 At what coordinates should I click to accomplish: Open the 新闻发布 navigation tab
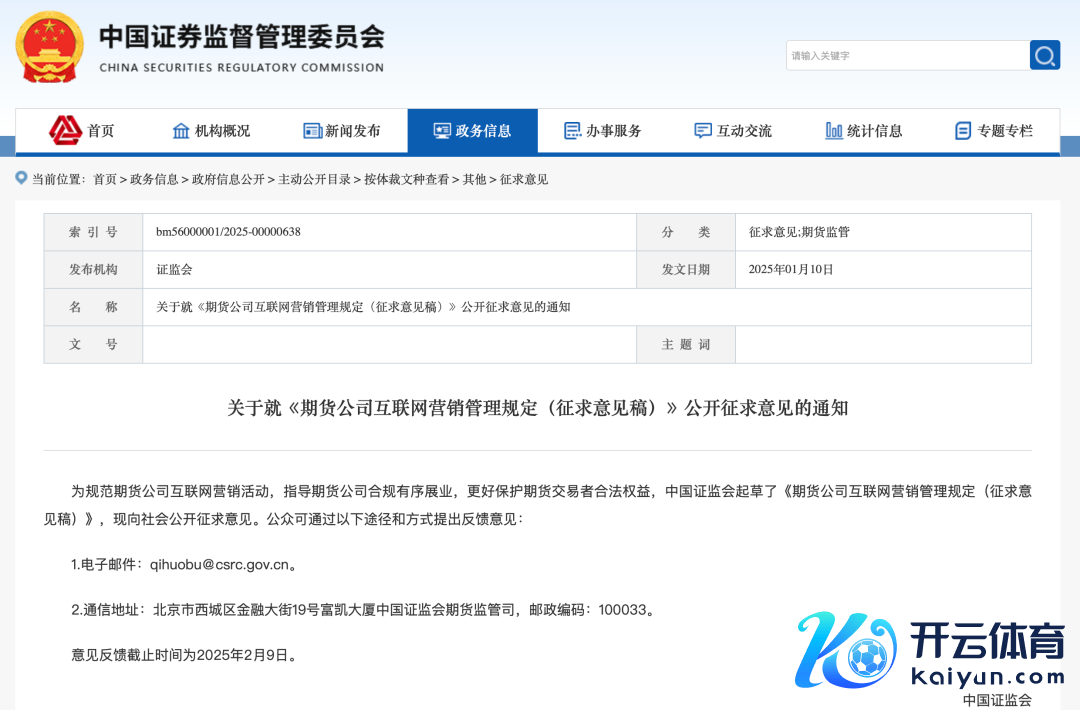click(x=352, y=131)
